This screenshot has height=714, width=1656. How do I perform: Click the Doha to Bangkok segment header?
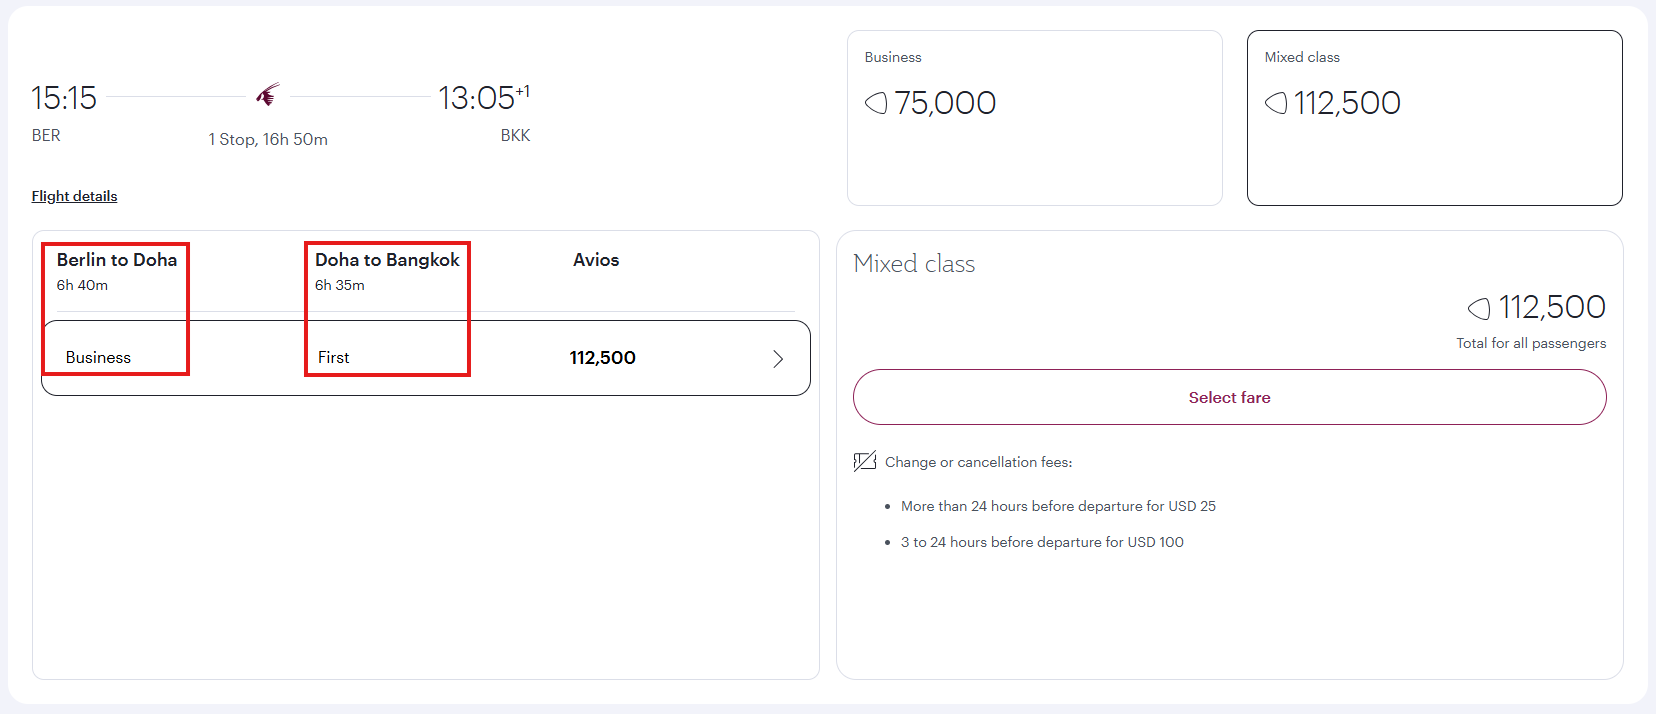[x=387, y=260]
